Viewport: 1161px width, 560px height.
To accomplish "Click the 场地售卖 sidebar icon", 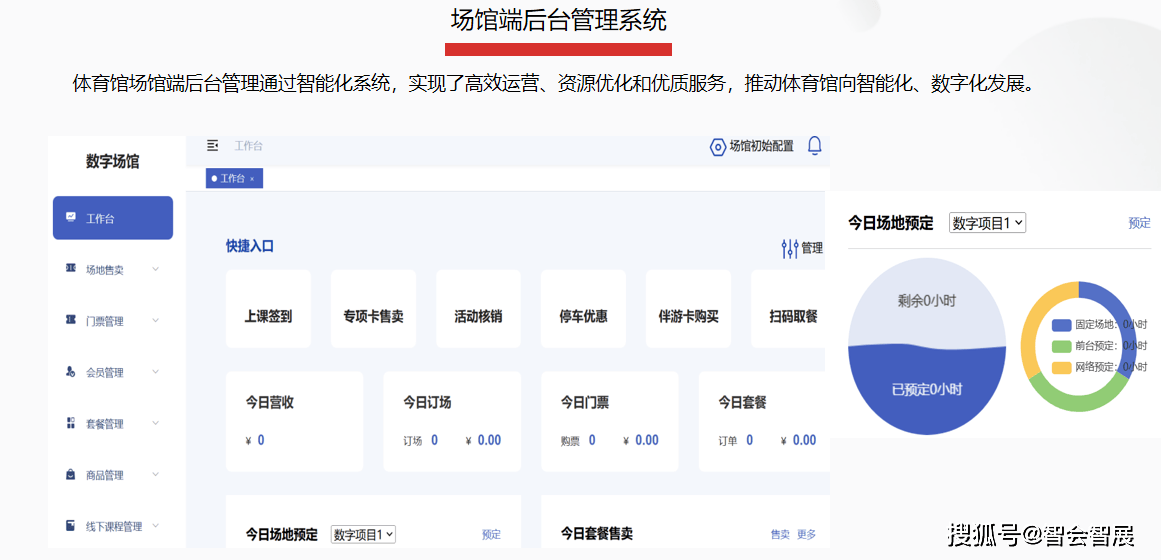I will click(x=70, y=269).
